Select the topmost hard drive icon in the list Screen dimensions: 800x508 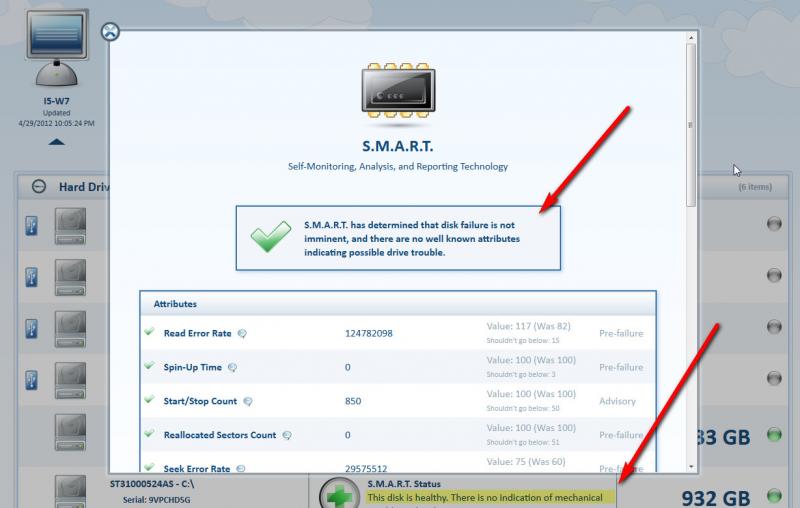tap(70, 226)
